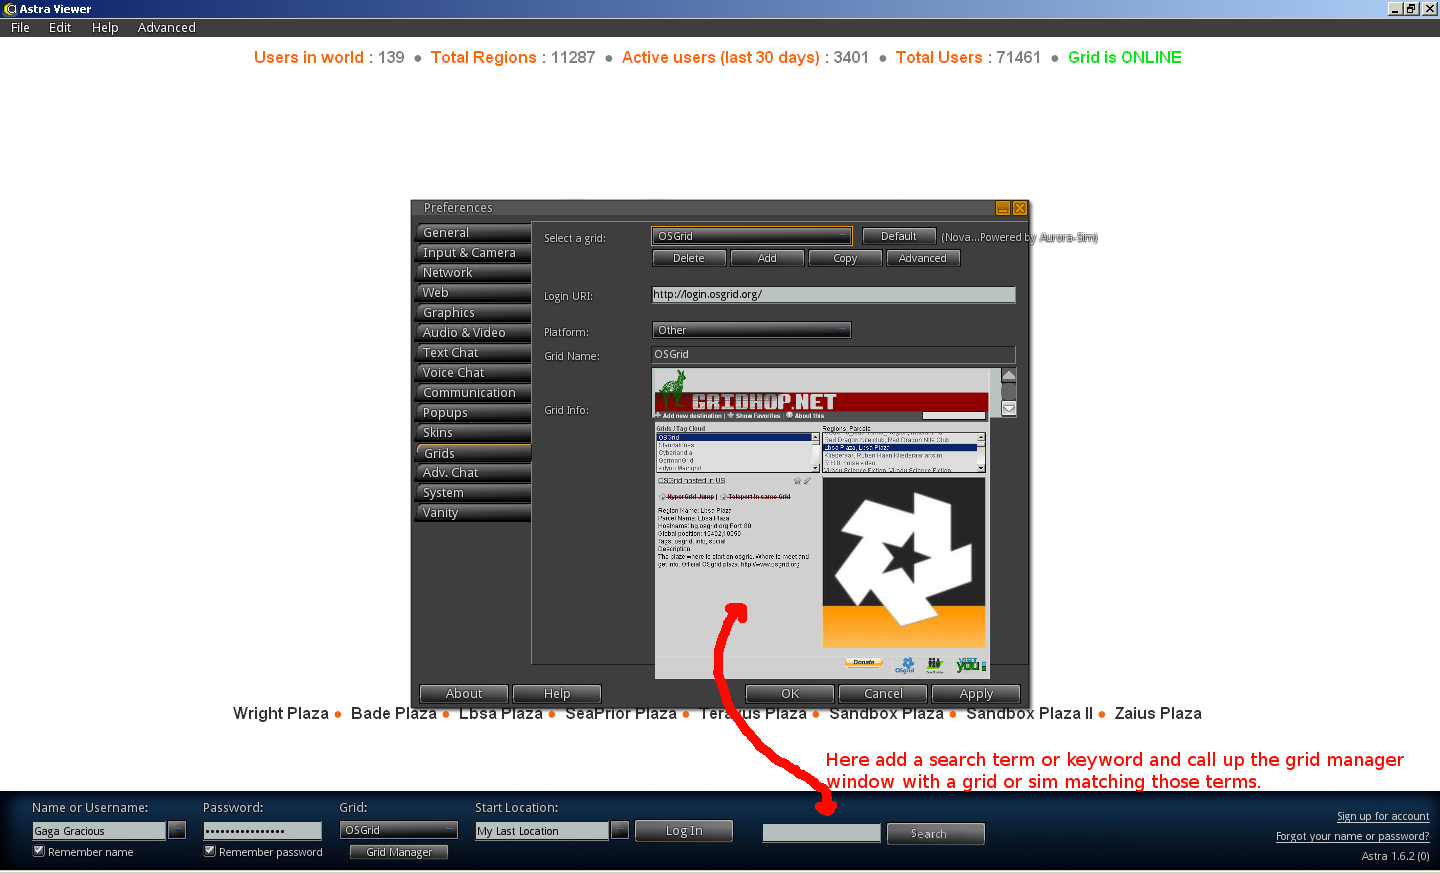
Task: Switch to the Vanity tab
Action: pyautogui.click(x=473, y=513)
